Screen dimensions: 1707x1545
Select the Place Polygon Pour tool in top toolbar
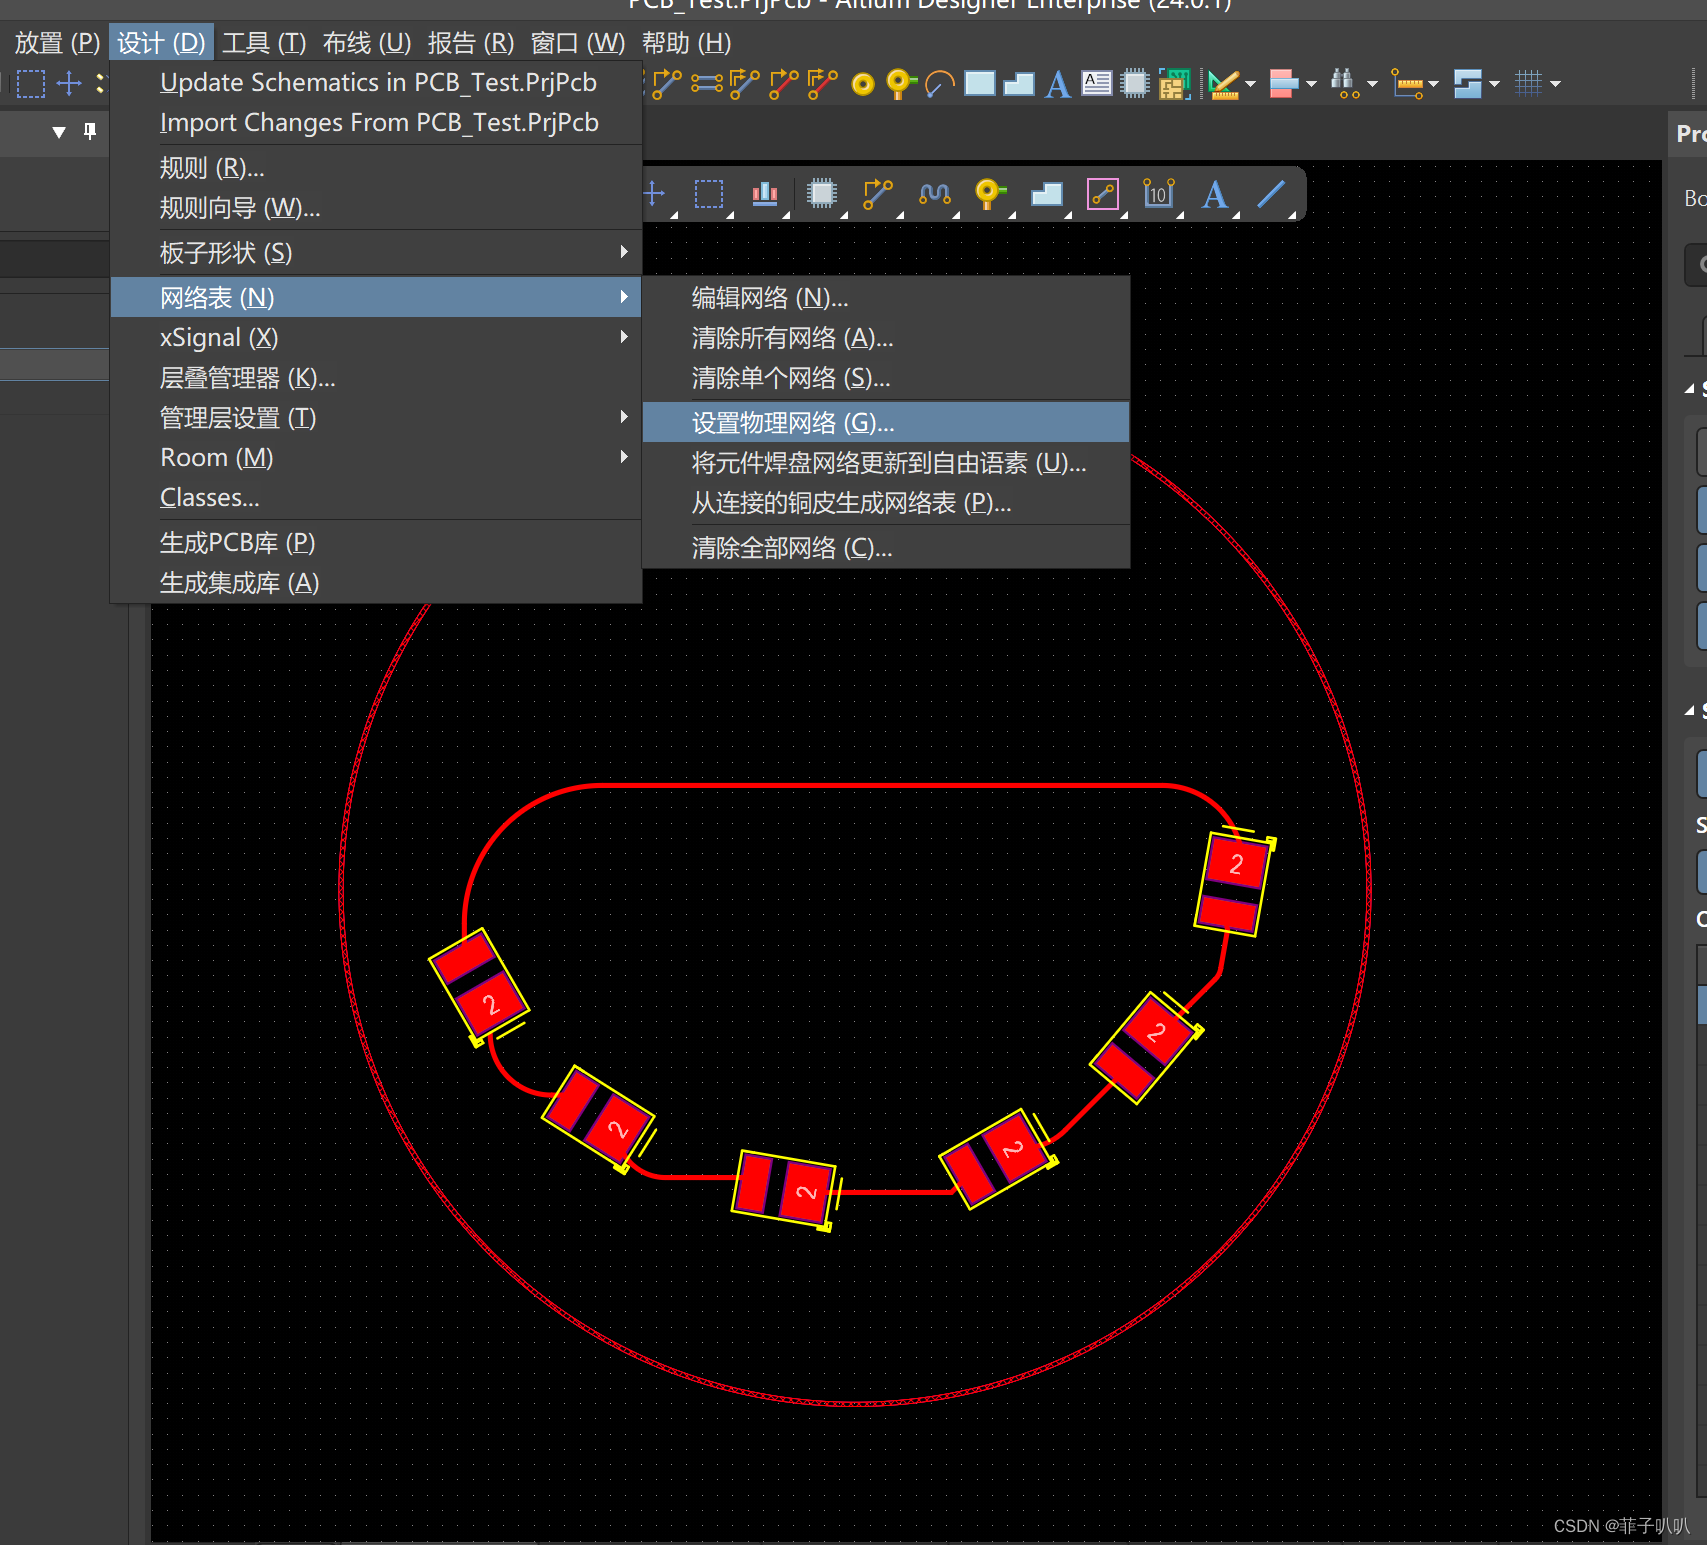1019,84
